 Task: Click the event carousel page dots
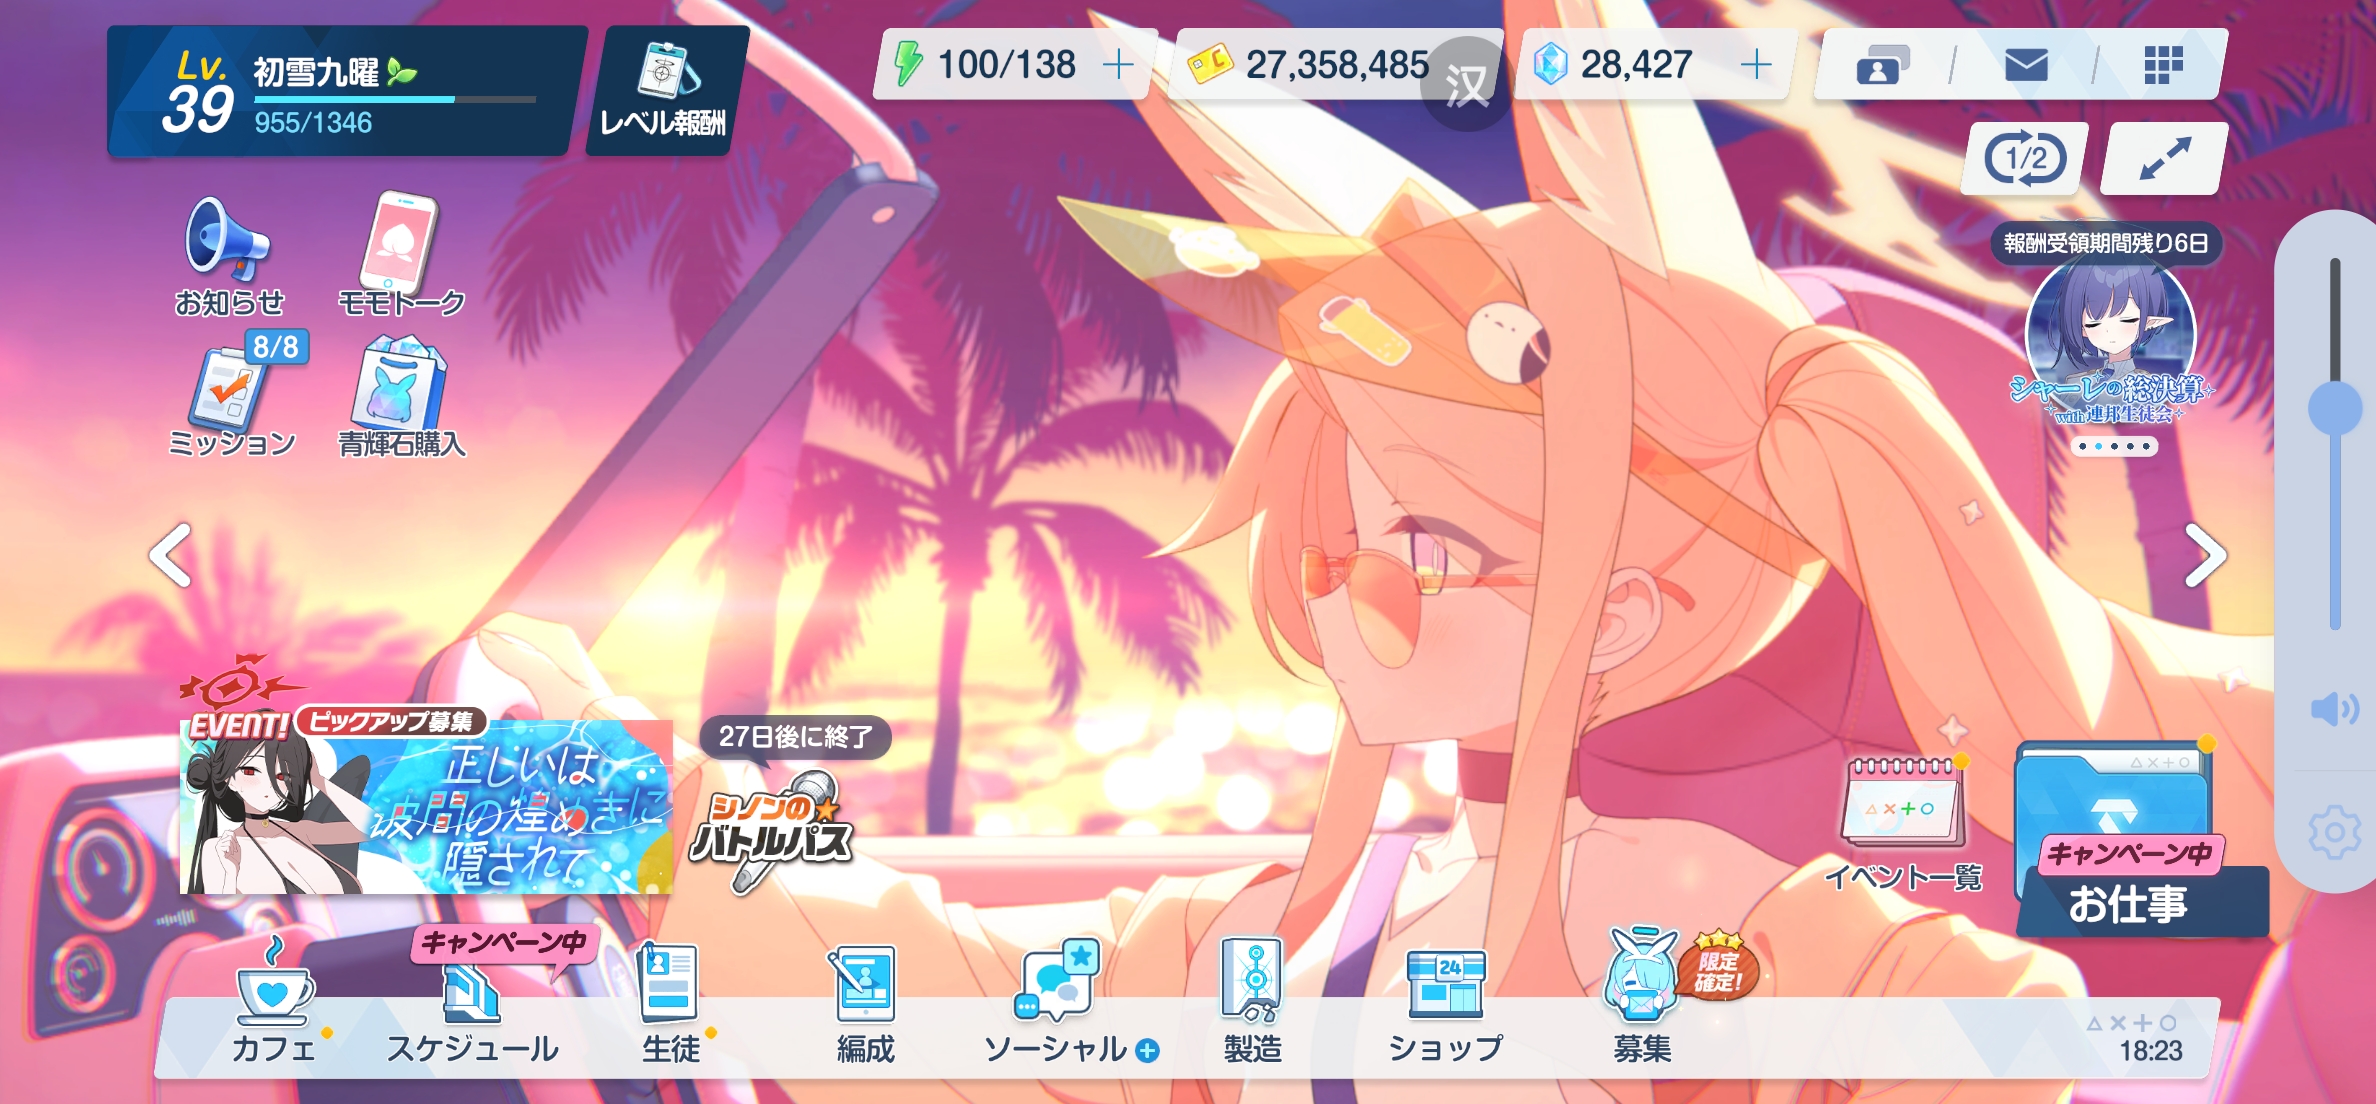(2114, 446)
